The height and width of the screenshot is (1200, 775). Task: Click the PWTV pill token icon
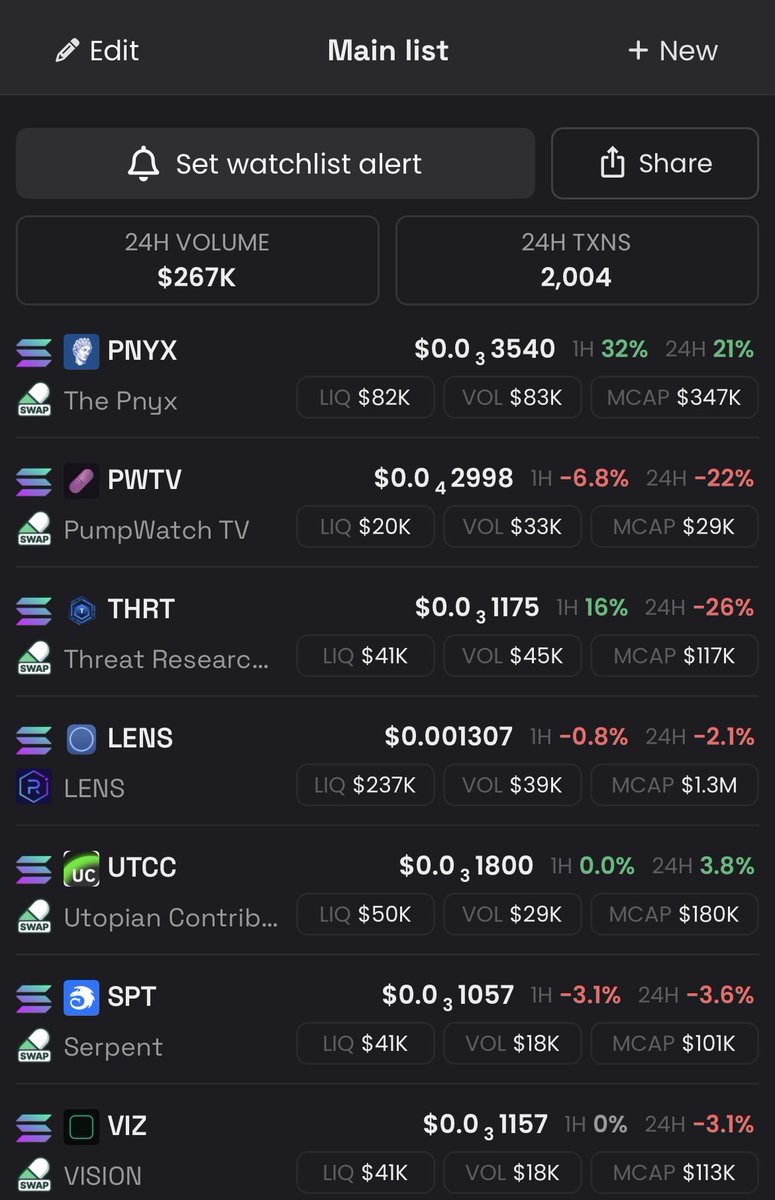coord(81,480)
